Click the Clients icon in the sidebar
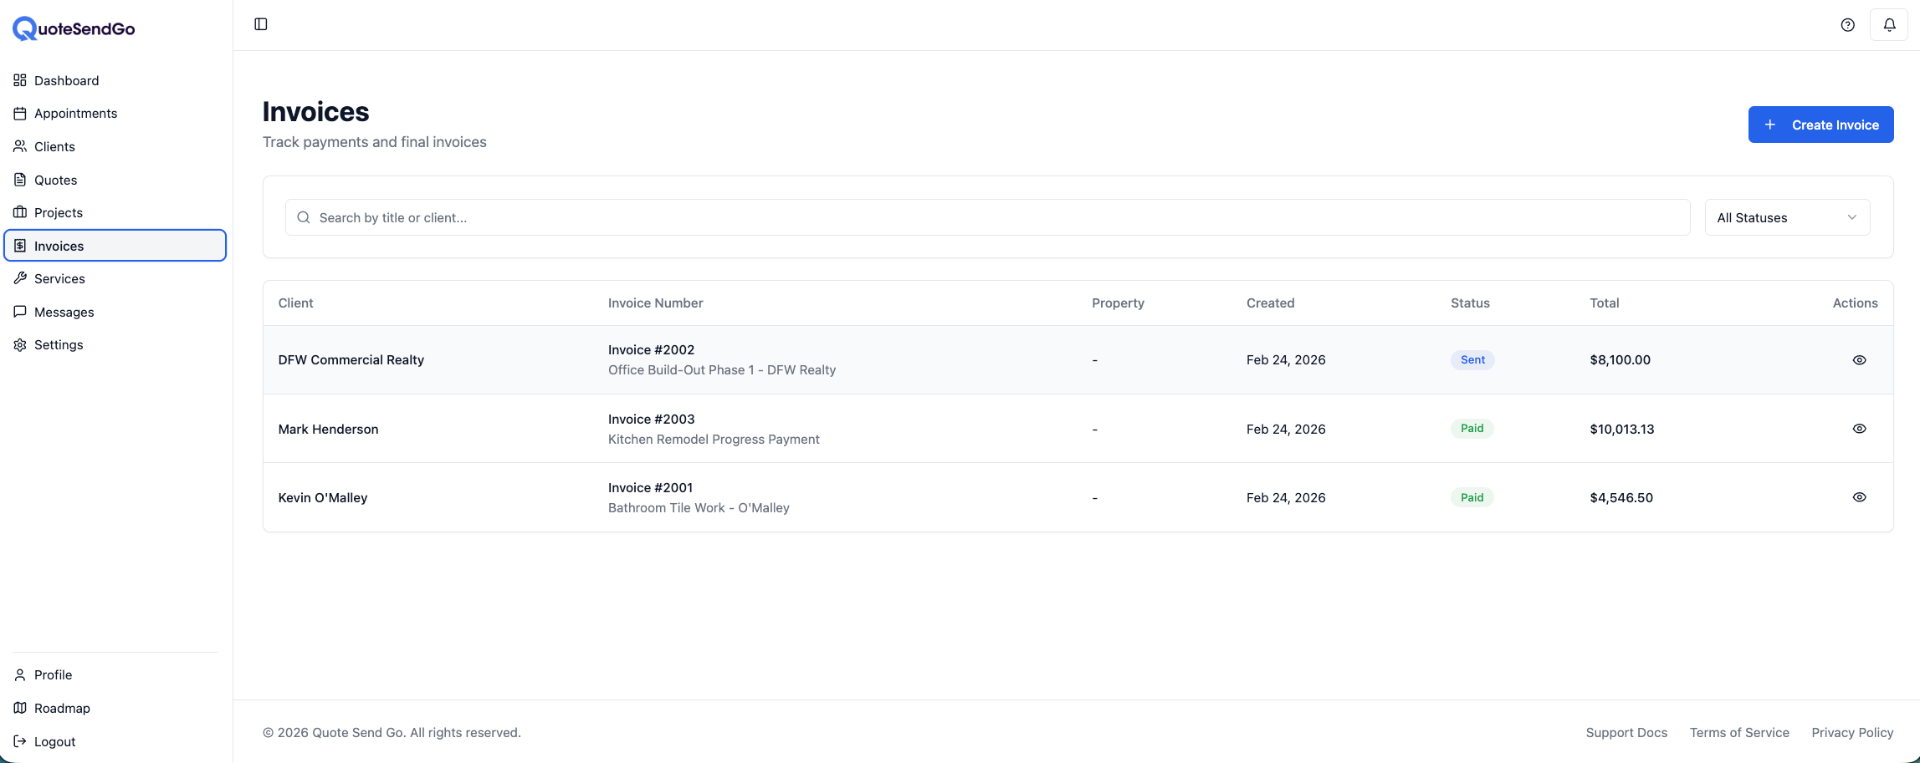This screenshot has height=763, width=1920. (19, 146)
